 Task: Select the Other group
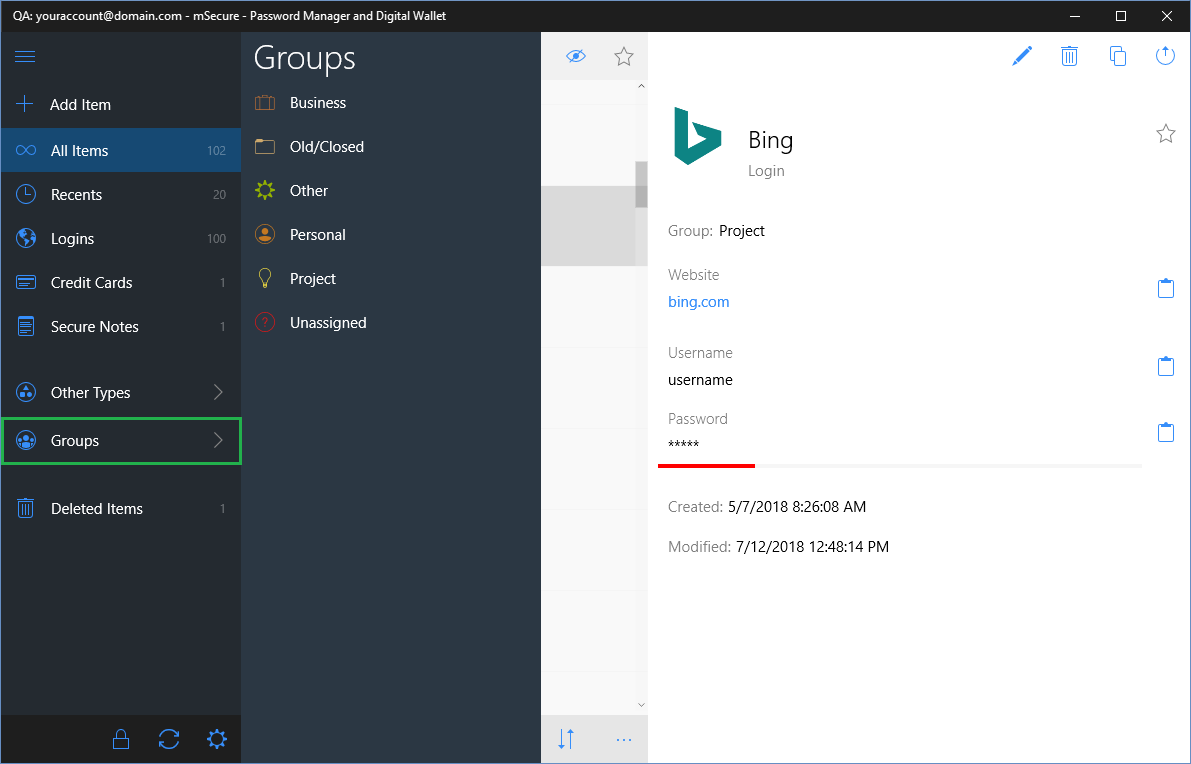(391, 191)
